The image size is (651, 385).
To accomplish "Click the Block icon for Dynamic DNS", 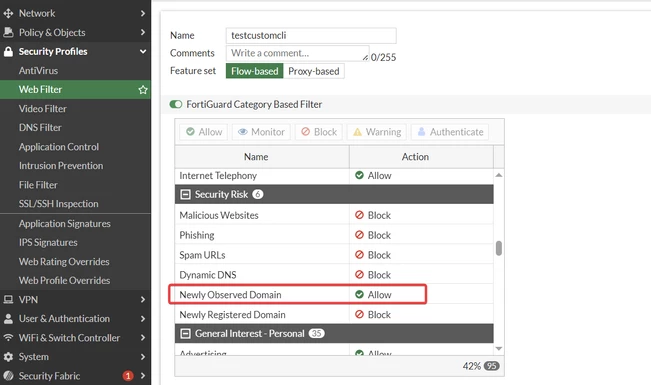I will pyautogui.click(x=360, y=275).
